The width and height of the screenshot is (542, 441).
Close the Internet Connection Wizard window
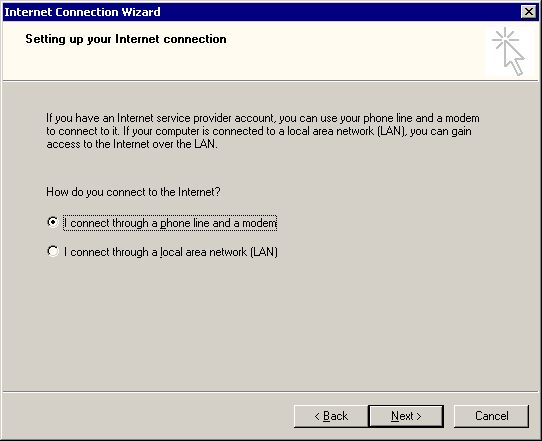click(x=529, y=12)
